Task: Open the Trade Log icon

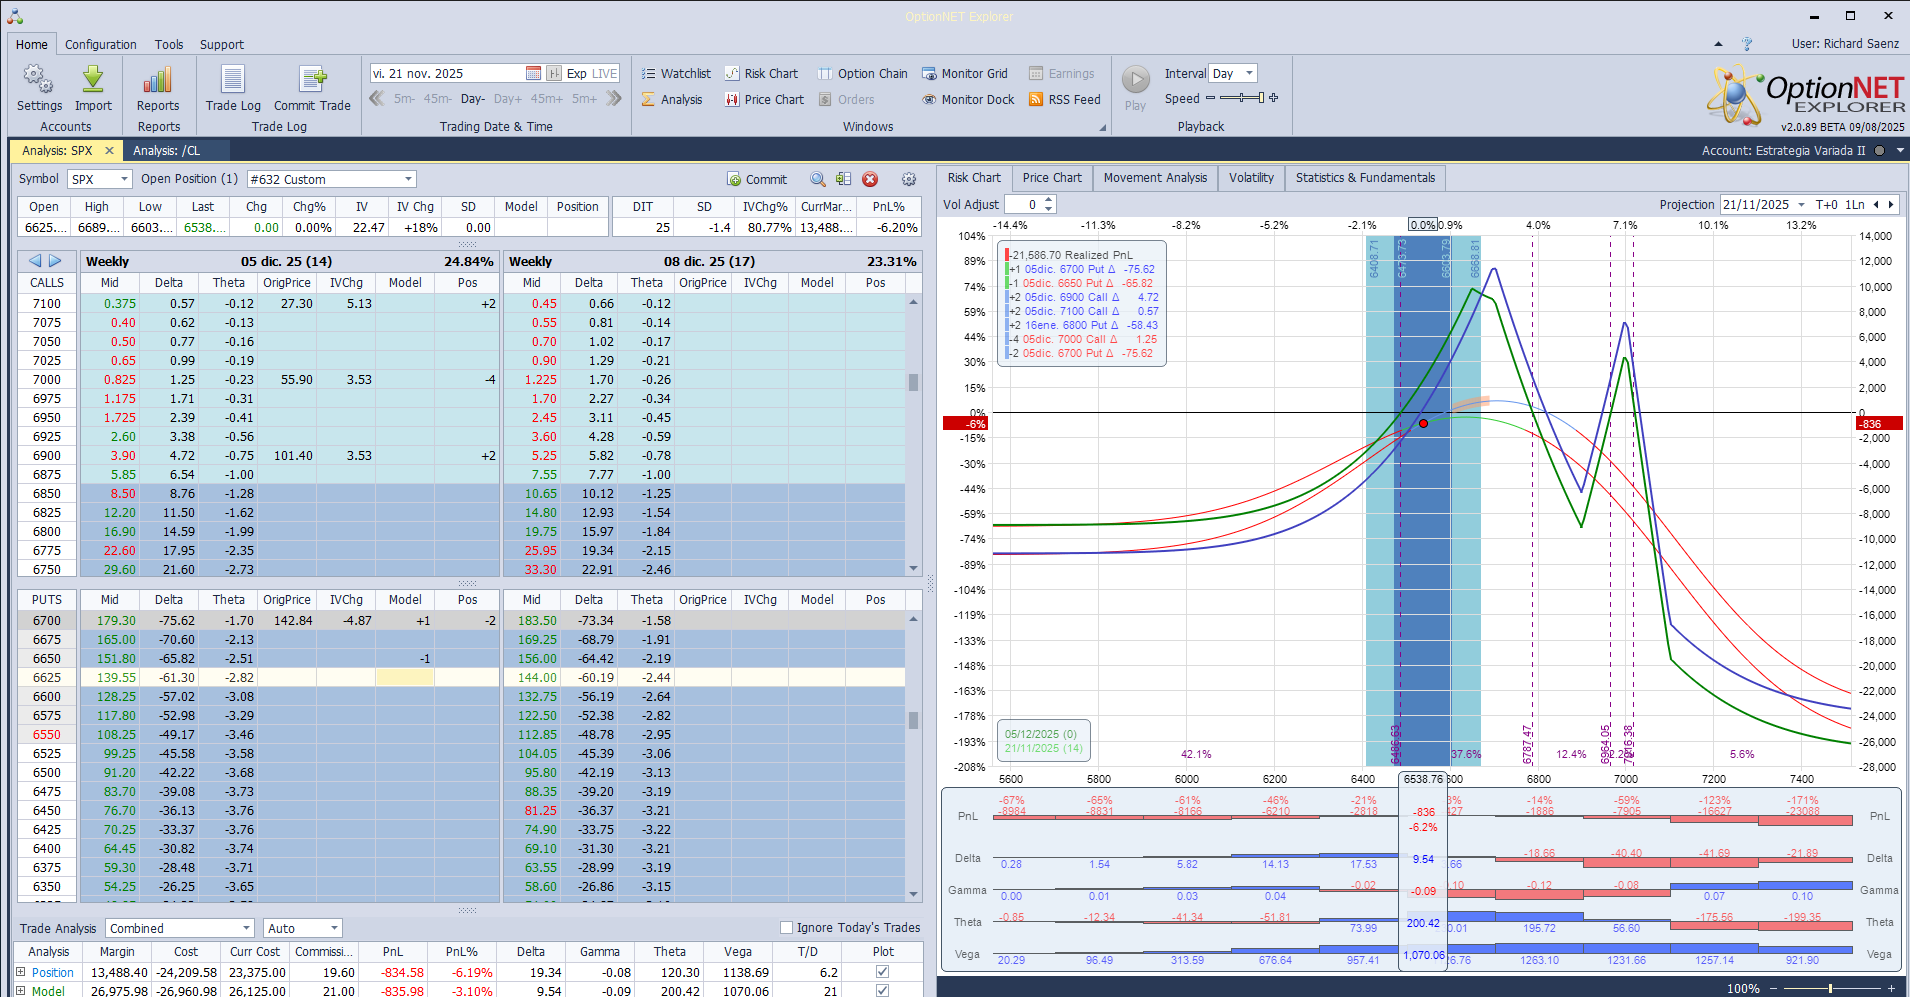Action: tap(233, 80)
